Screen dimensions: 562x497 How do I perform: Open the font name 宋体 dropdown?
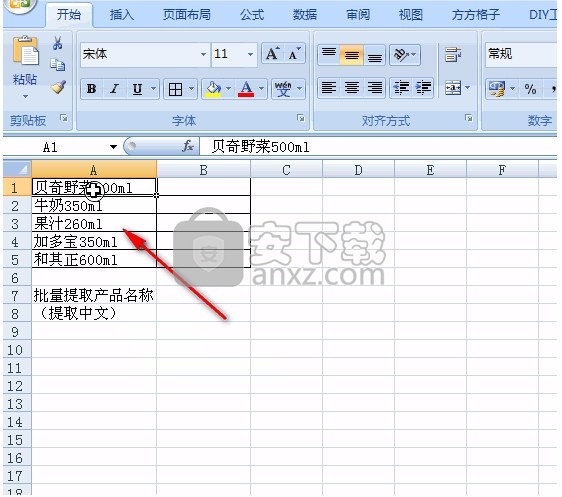203,54
